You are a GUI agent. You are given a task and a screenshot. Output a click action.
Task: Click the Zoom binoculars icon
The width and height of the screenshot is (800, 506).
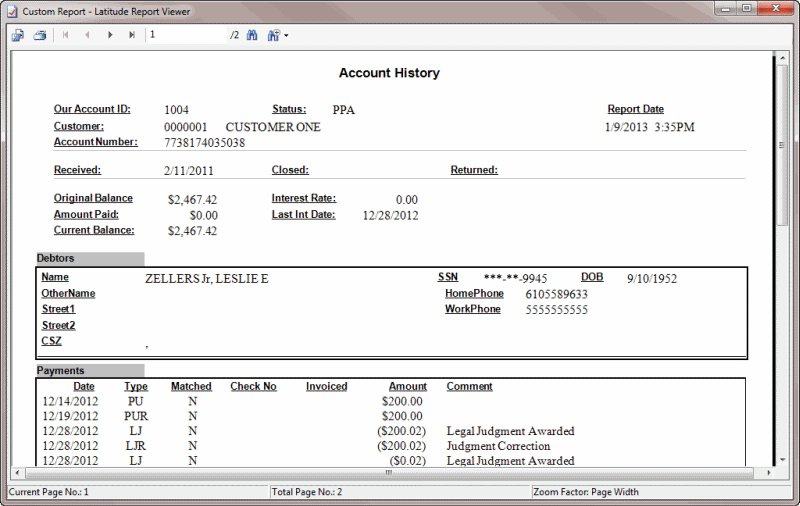273,35
